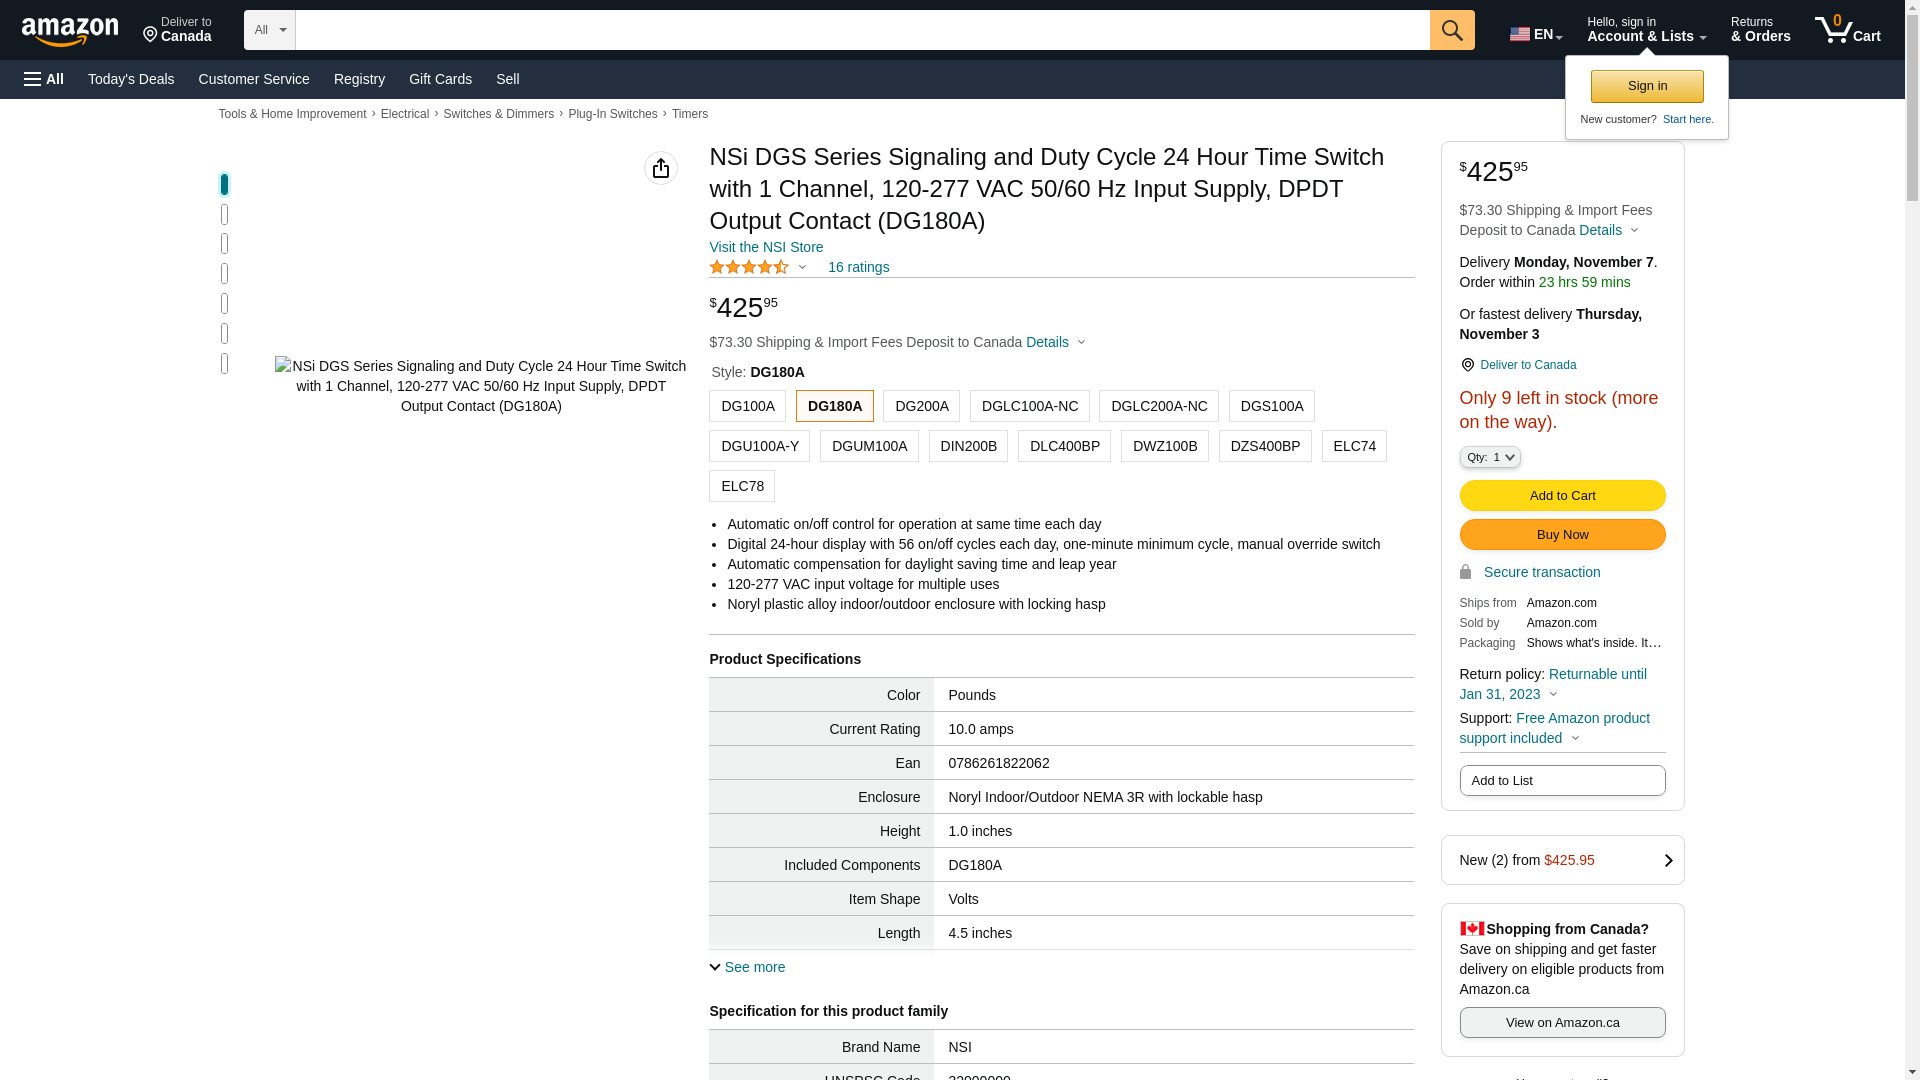The width and height of the screenshot is (1920, 1080).
Task: Click the Amazon logo
Action: click(70, 31)
